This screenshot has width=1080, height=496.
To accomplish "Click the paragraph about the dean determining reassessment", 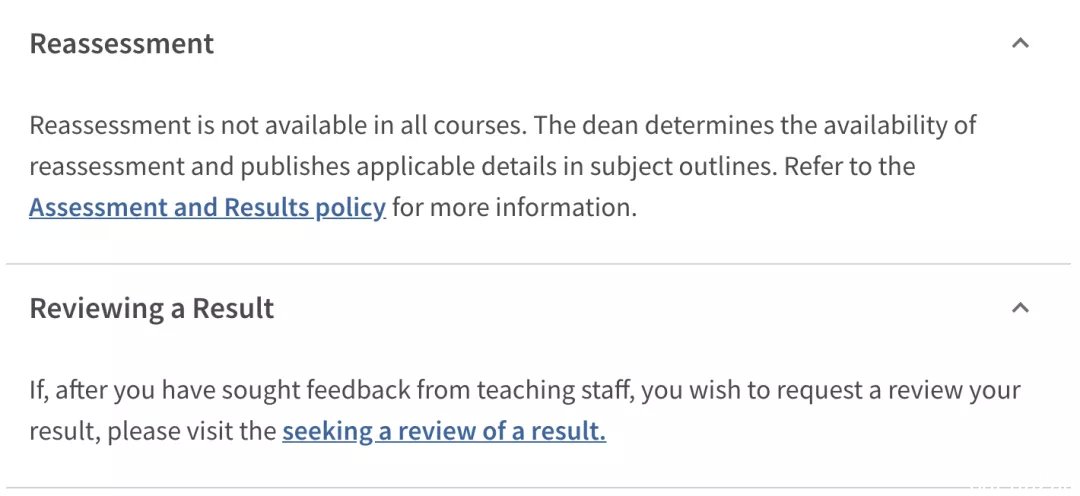I will (x=503, y=167).
